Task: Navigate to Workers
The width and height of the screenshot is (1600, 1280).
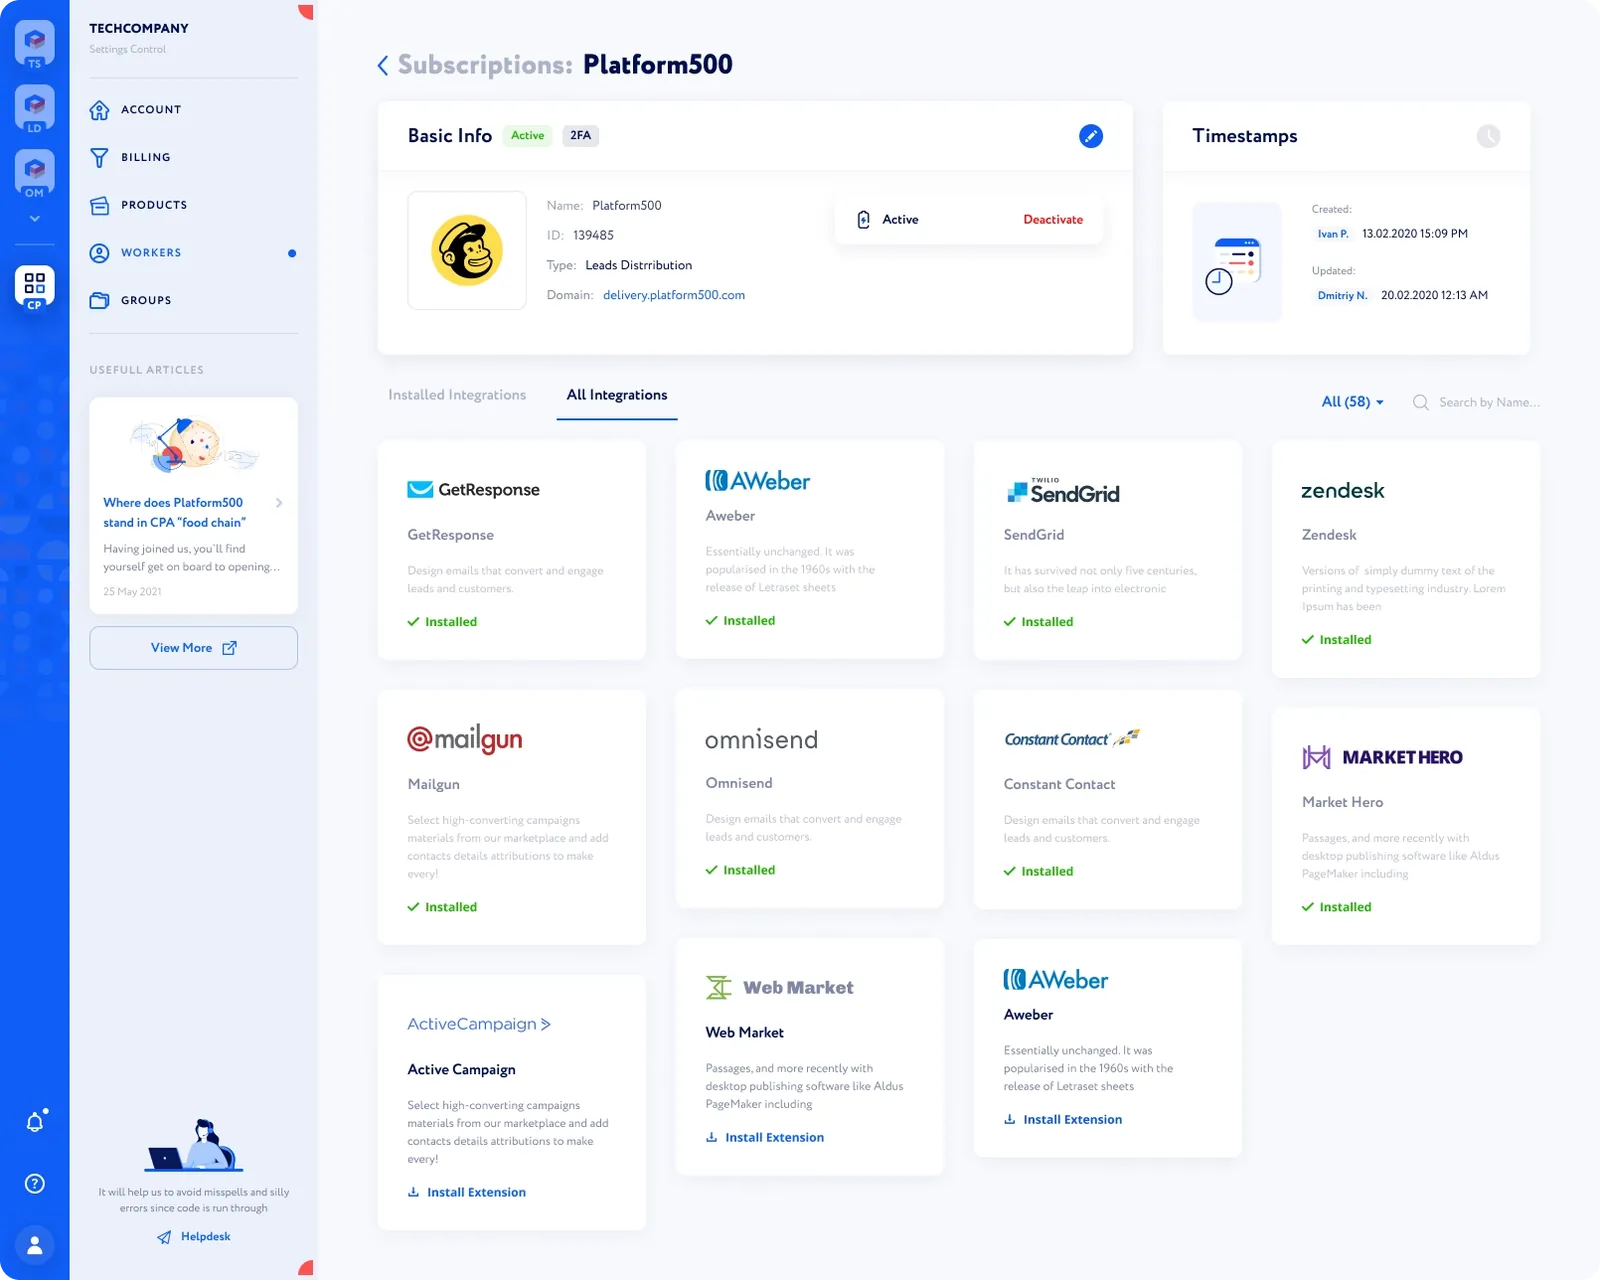Action: 151,253
